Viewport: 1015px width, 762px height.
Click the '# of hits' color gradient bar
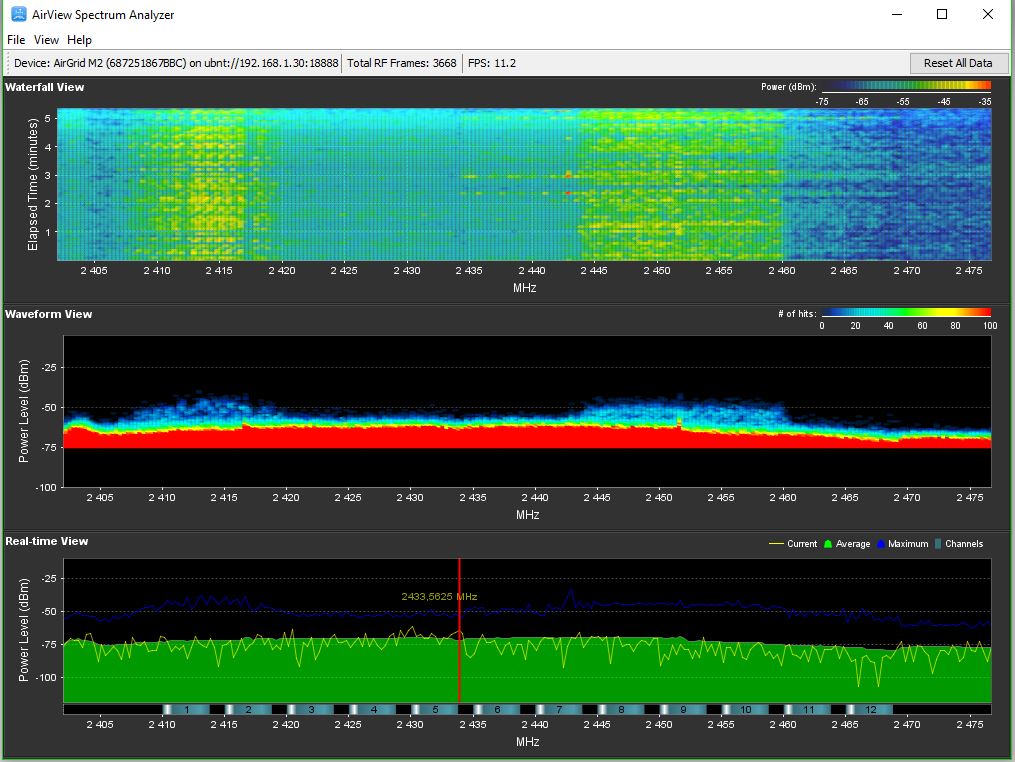tap(905, 313)
